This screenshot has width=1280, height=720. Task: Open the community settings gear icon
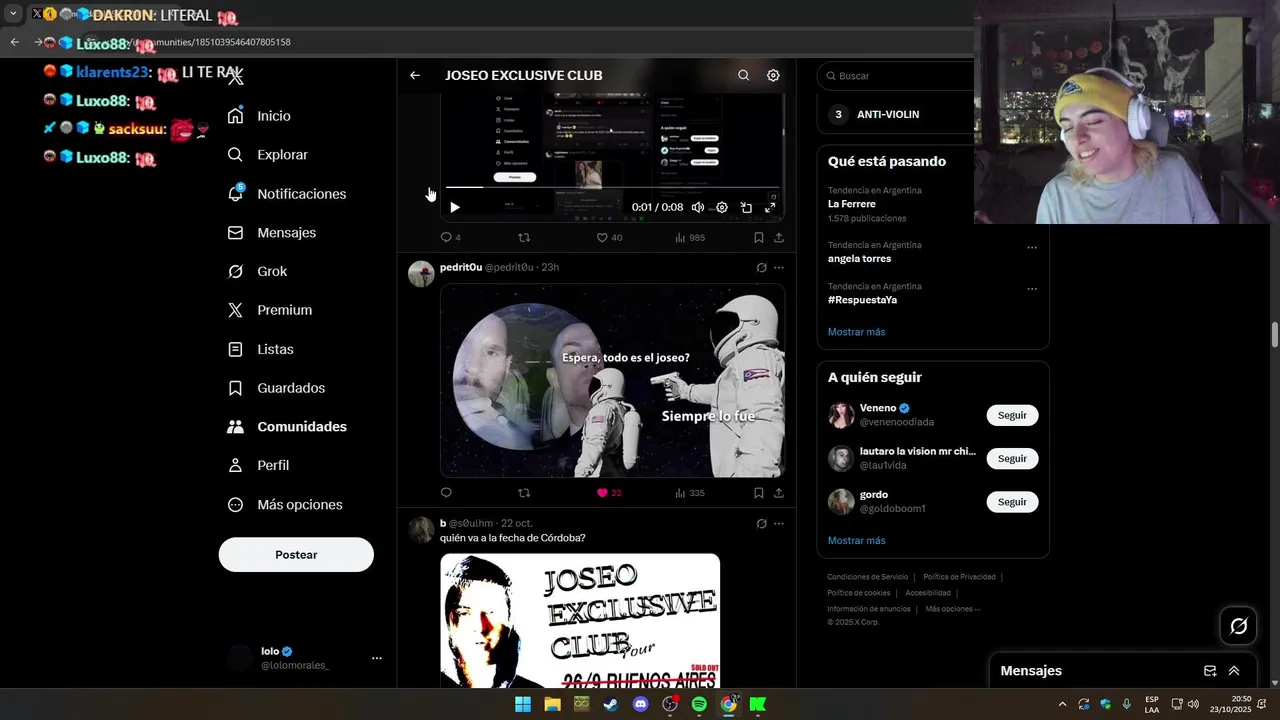[773, 75]
